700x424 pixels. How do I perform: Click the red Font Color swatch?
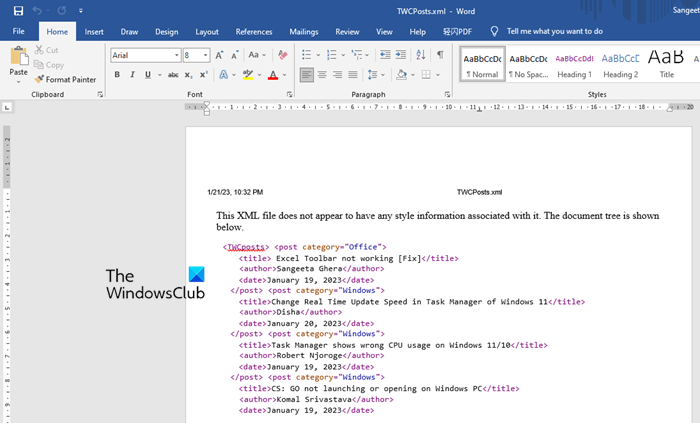point(272,75)
